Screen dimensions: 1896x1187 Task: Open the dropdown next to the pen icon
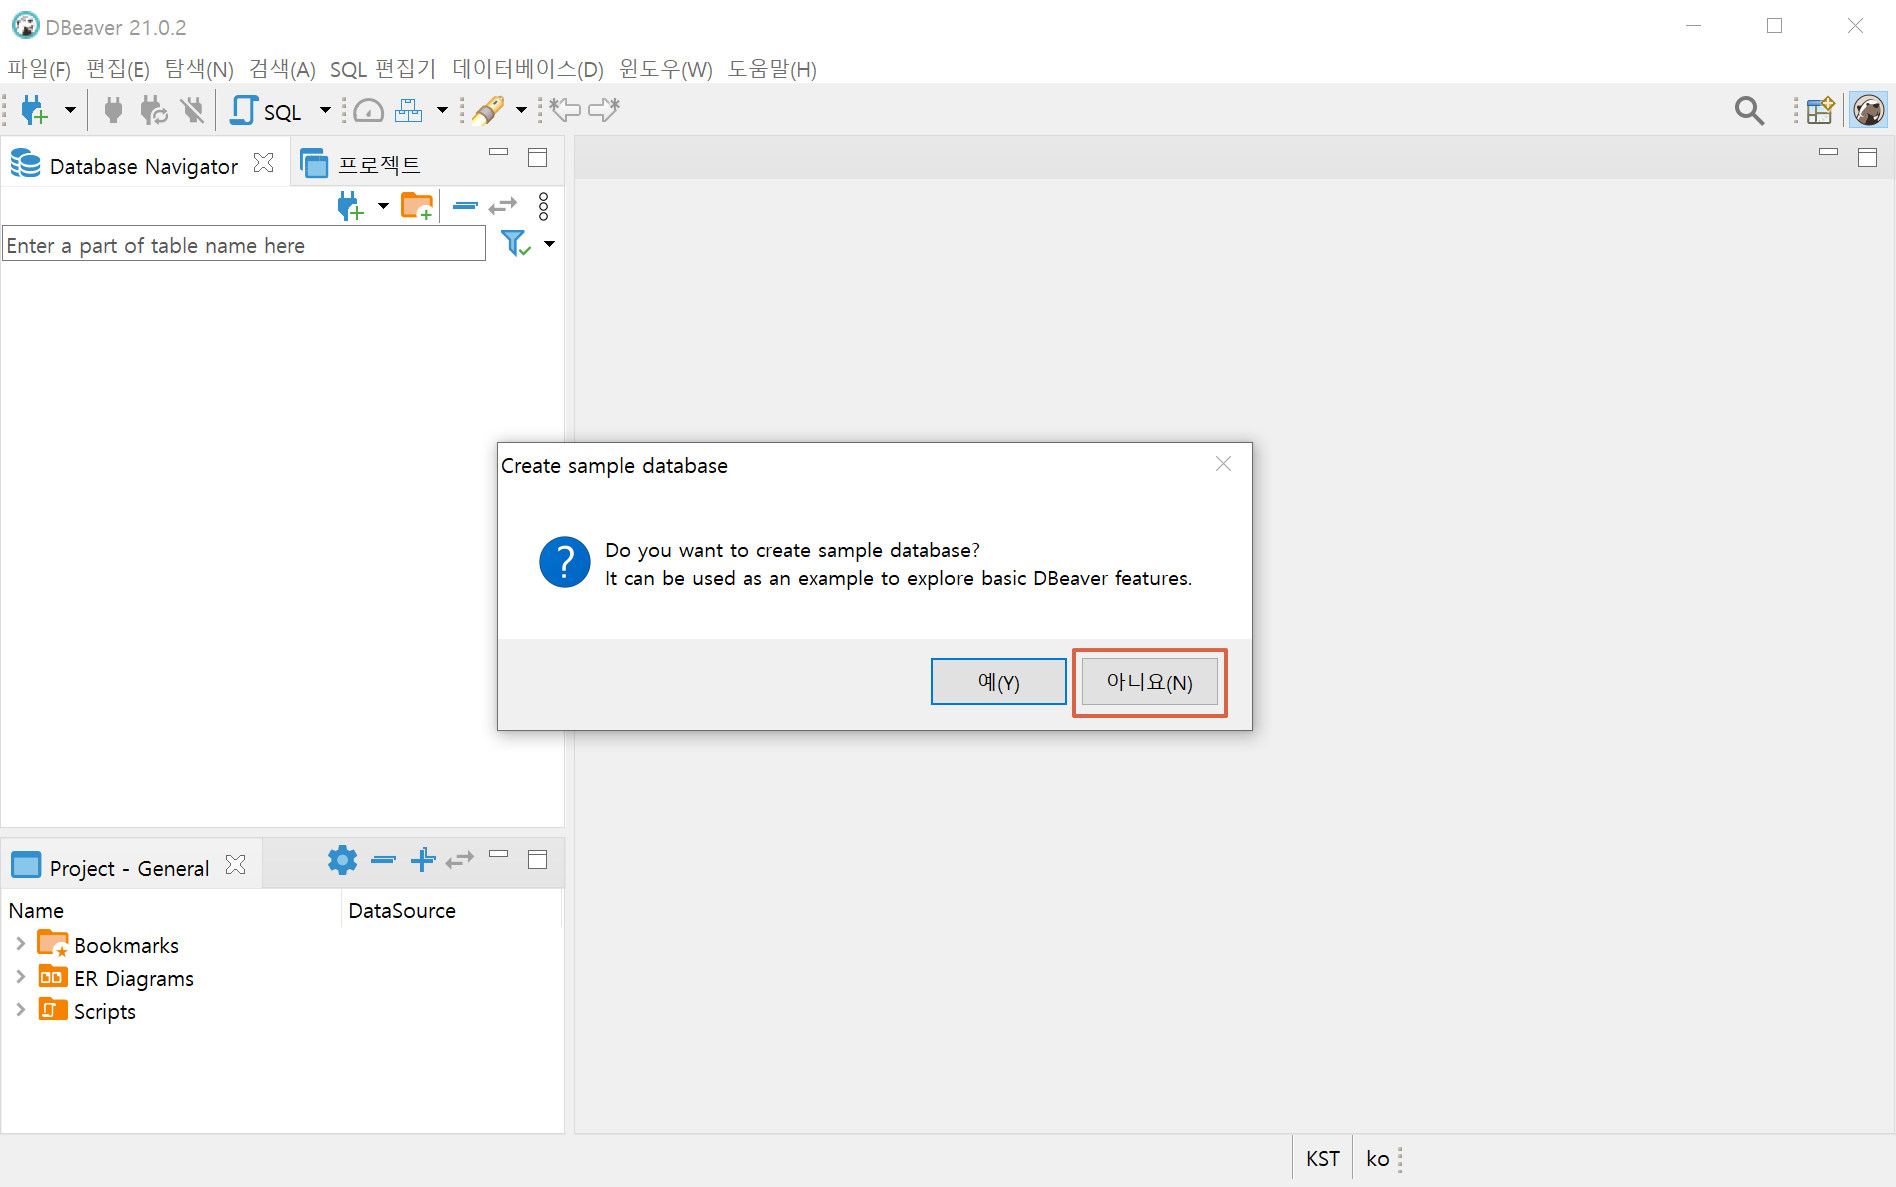521,110
